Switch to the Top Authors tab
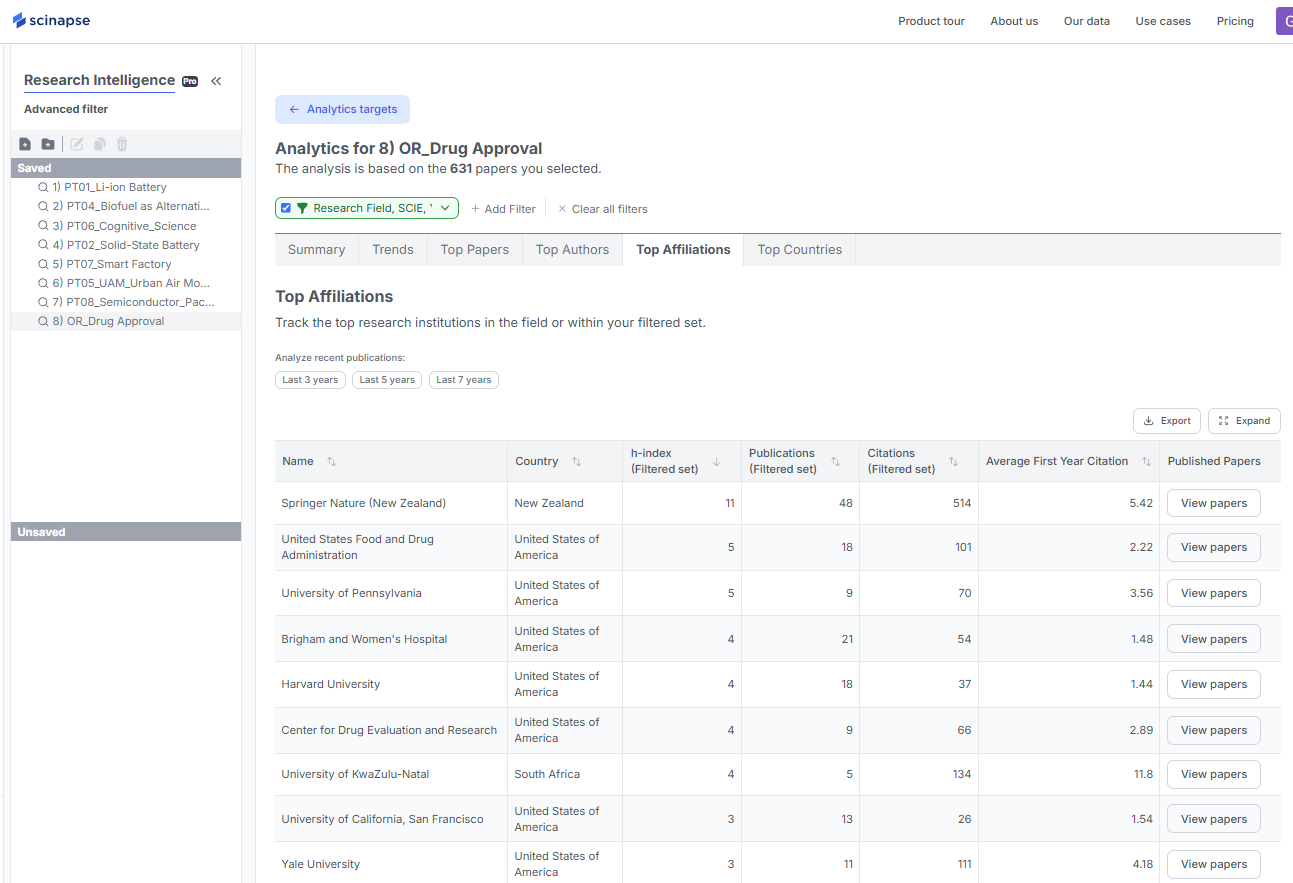This screenshot has width=1293, height=883. 572,250
